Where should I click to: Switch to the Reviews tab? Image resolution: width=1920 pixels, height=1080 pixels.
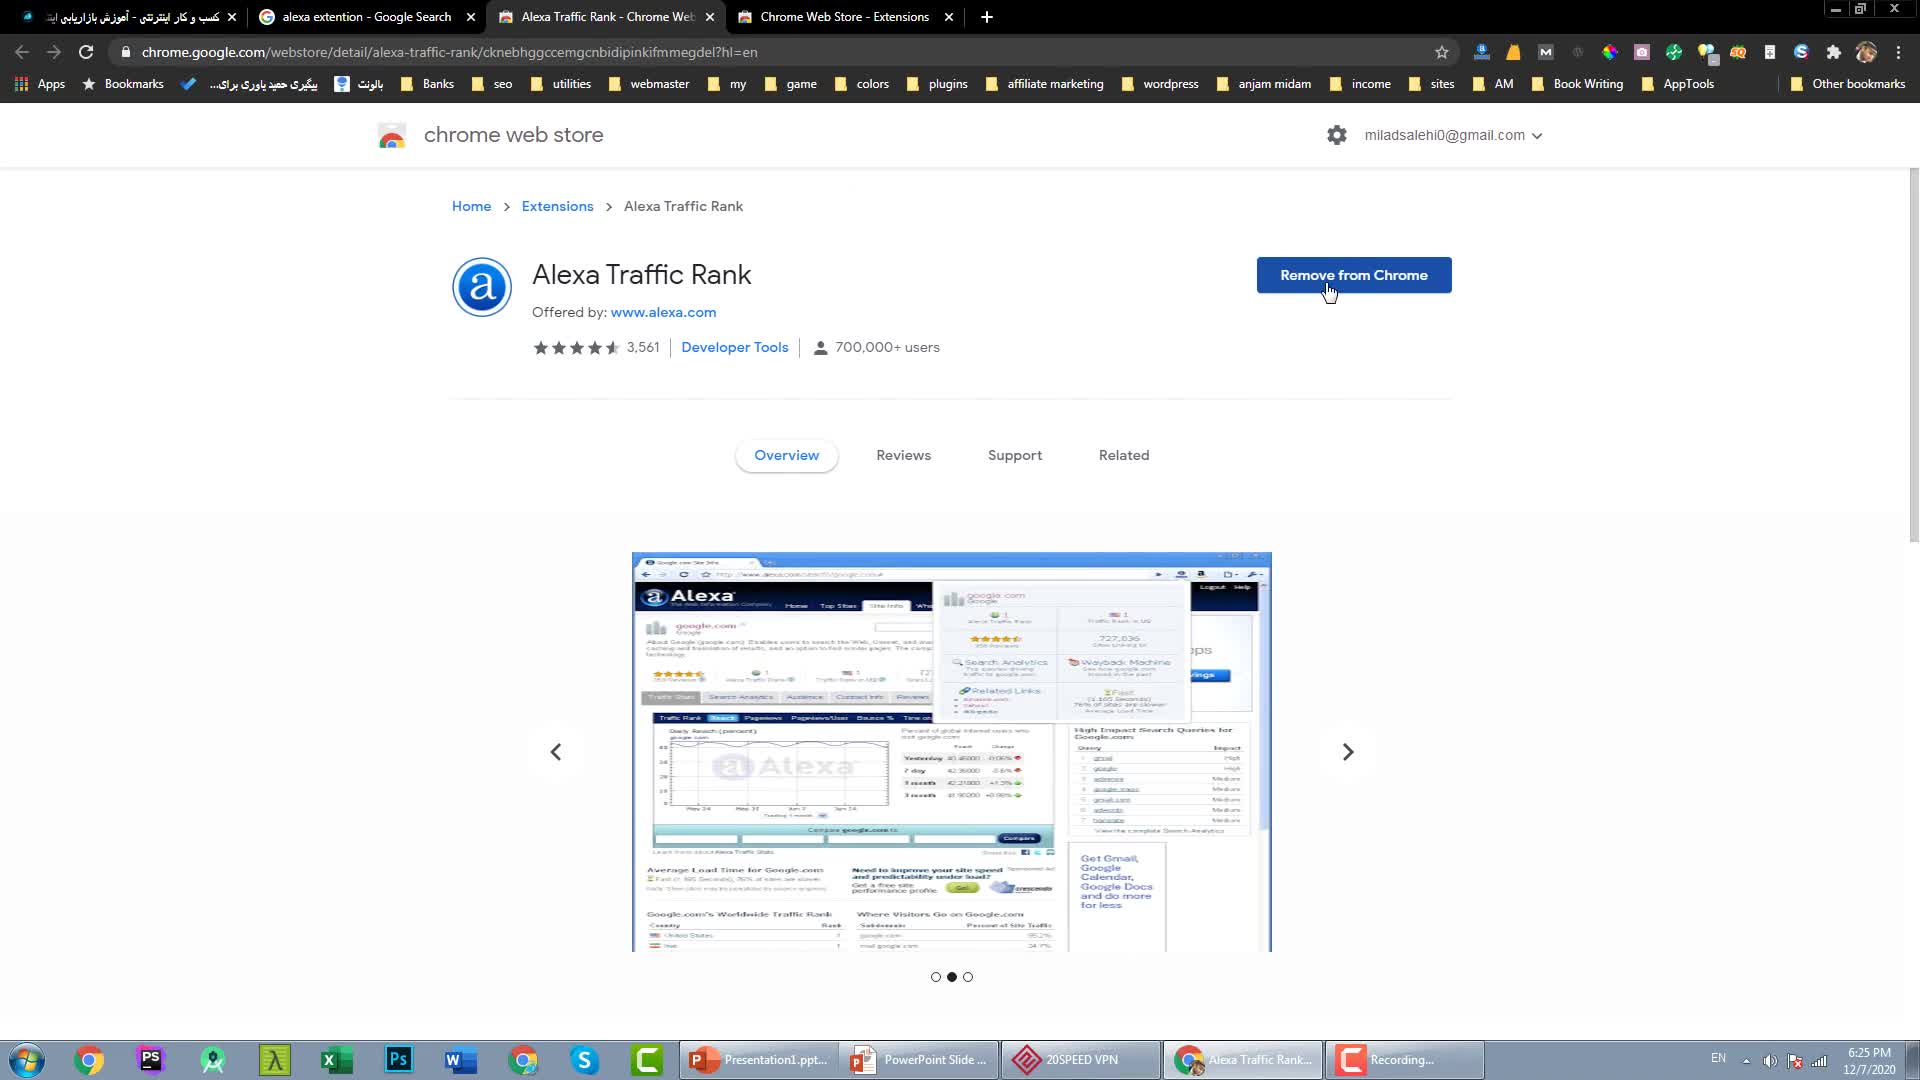point(903,455)
